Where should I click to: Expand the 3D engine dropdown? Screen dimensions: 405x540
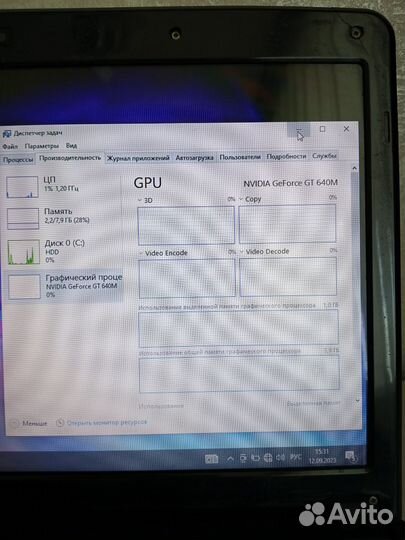[140, 200]
